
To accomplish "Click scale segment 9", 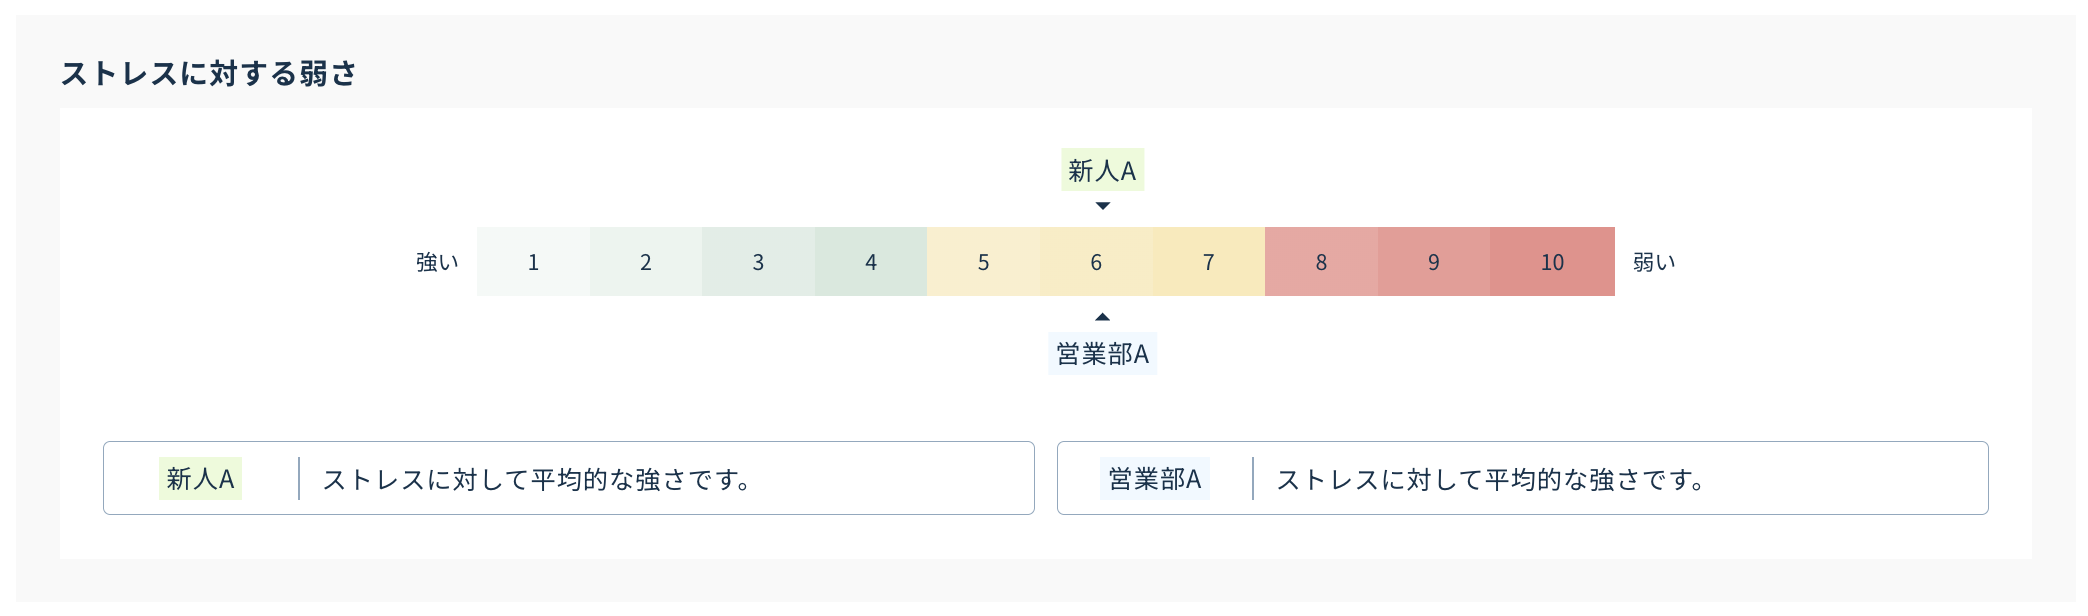I will [1434, 261].
